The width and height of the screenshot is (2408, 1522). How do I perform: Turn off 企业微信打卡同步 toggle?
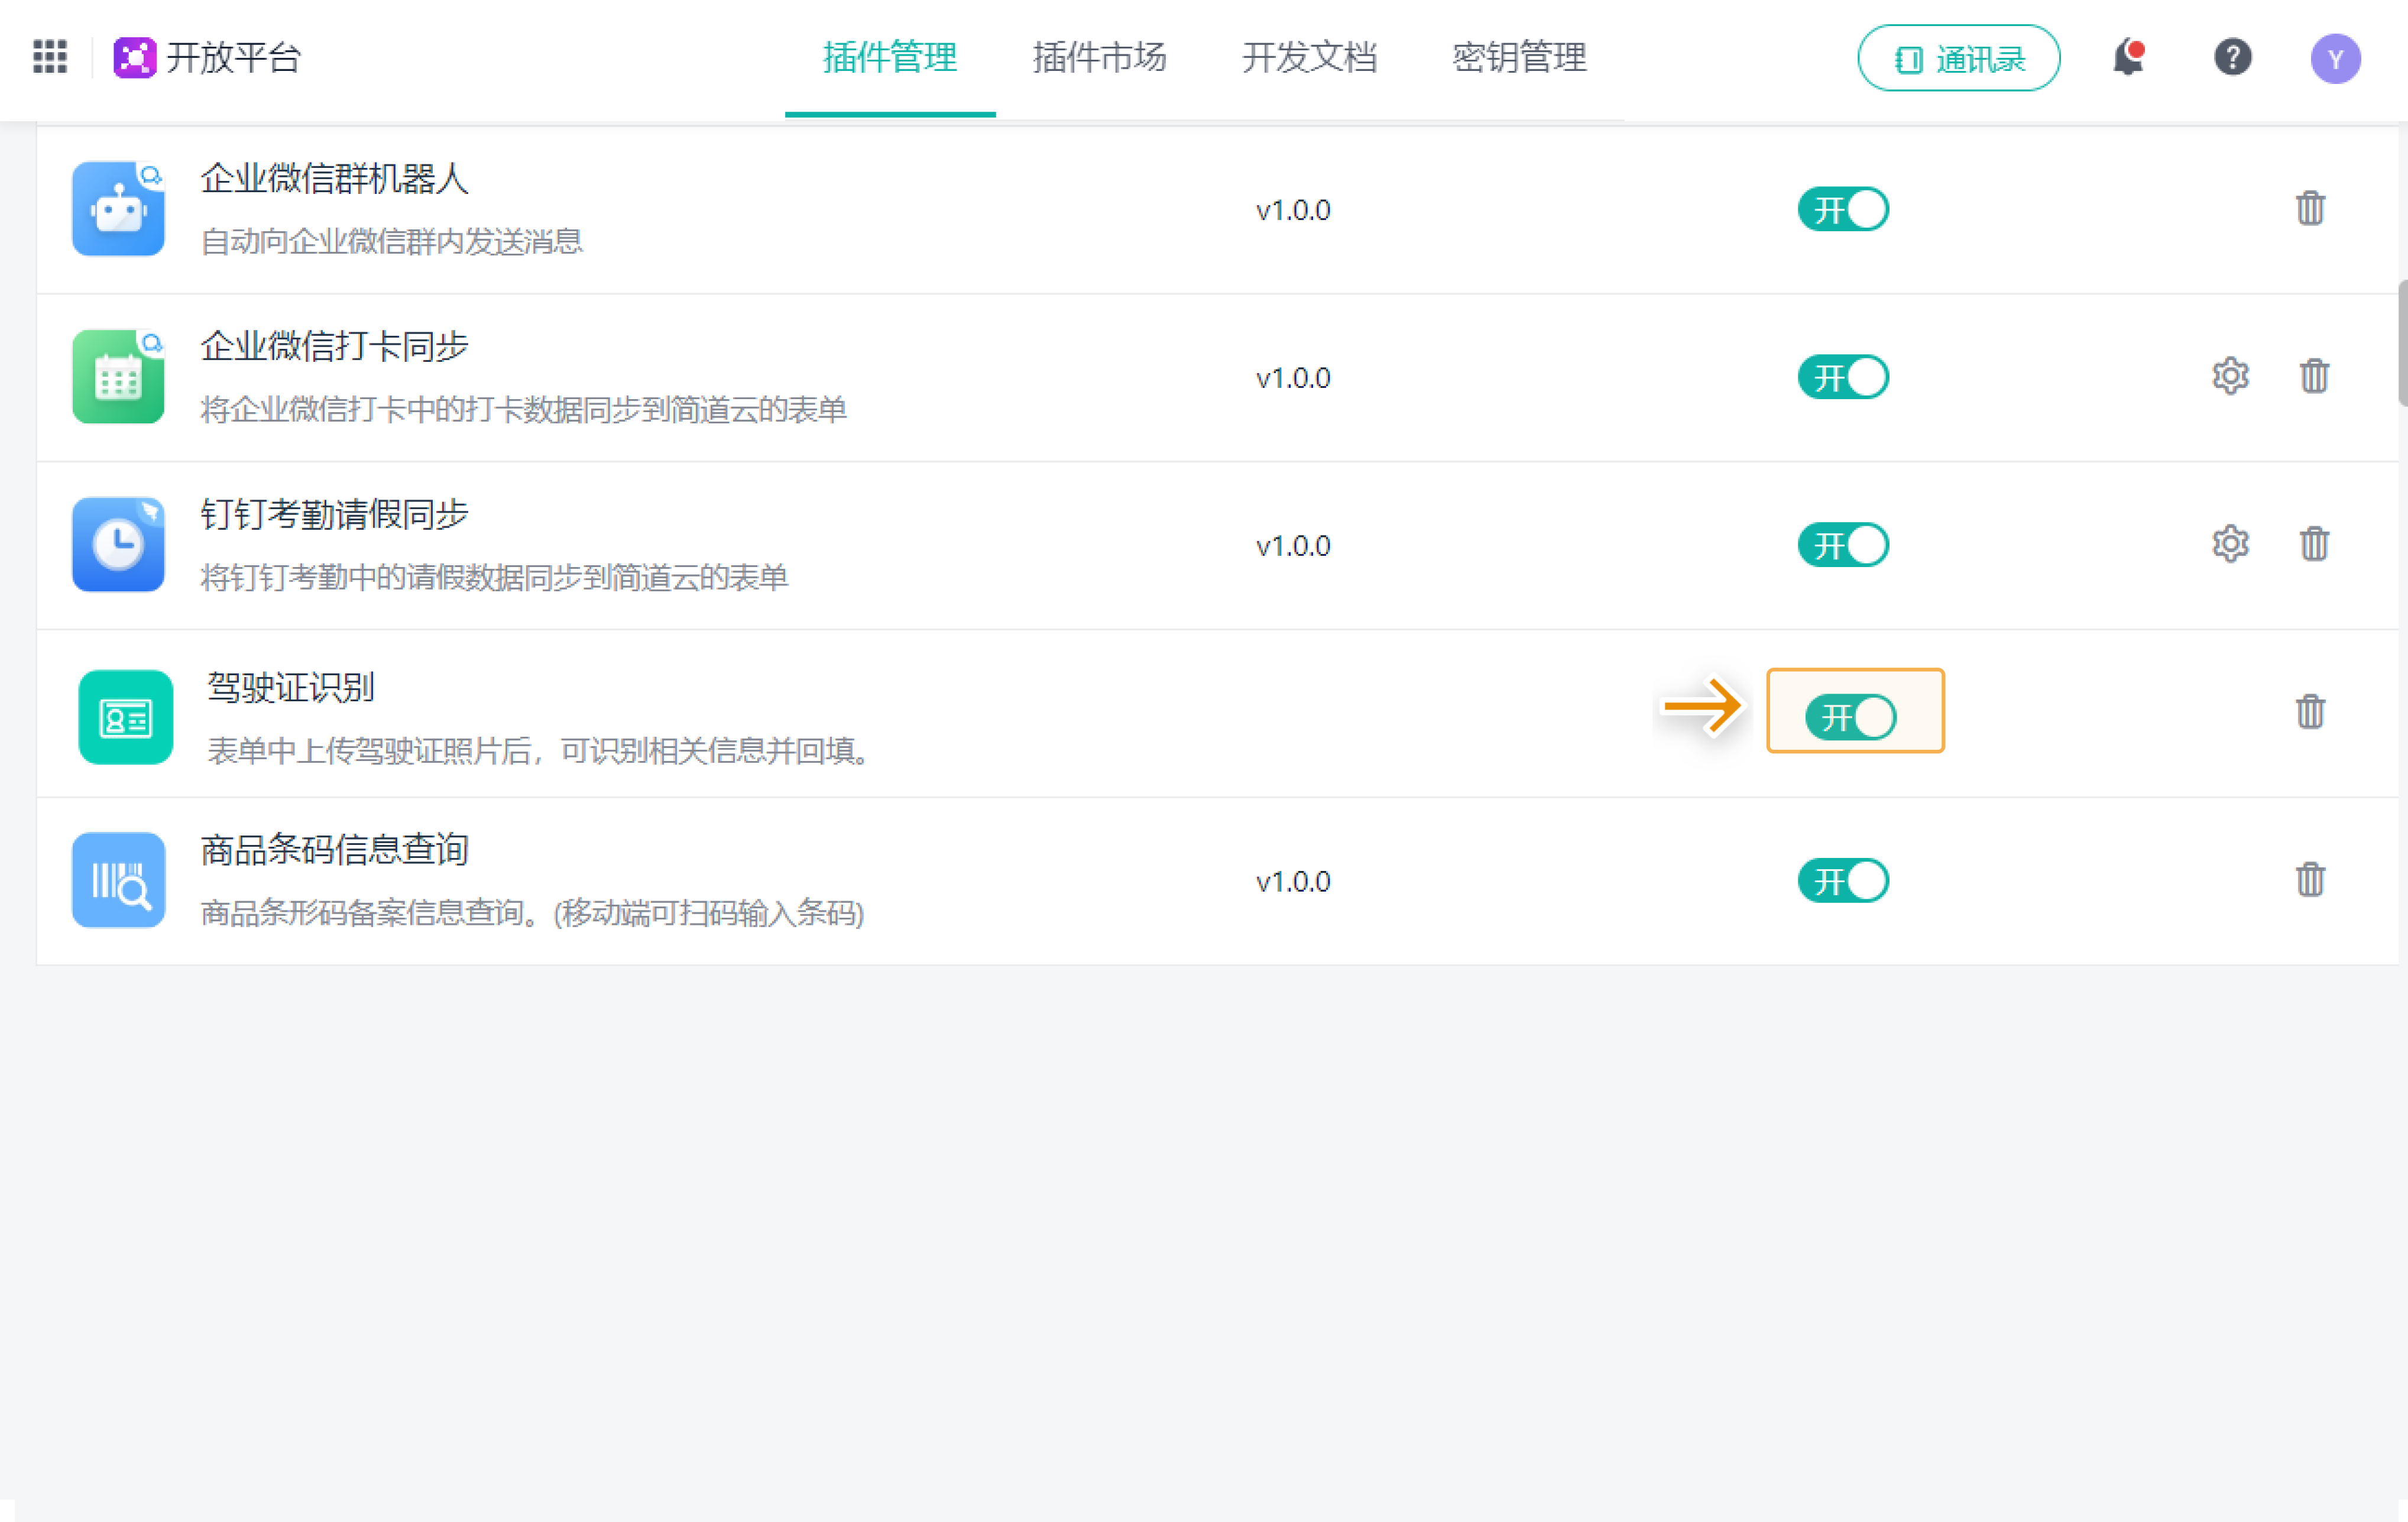1843,378
